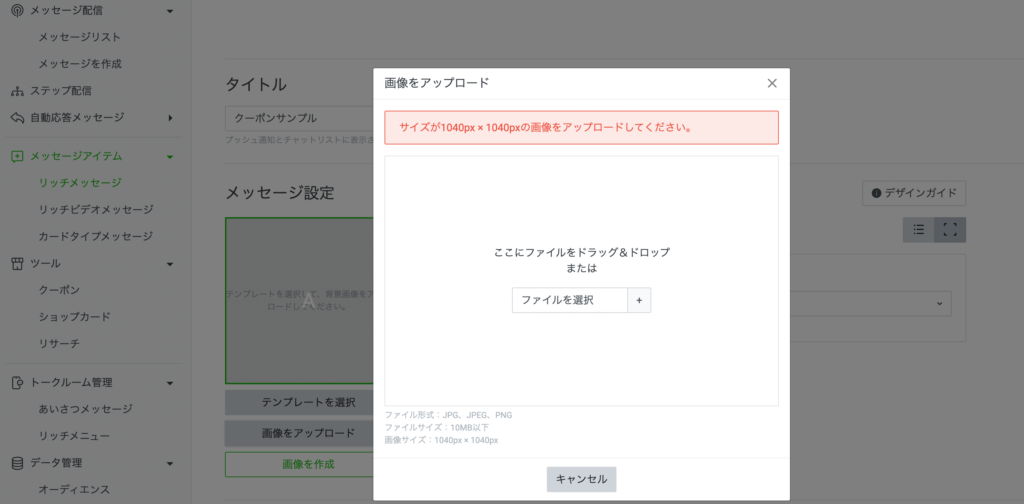Close the 画像をアップロード dialog with X

pyautogui.click(x=772, y=83)
